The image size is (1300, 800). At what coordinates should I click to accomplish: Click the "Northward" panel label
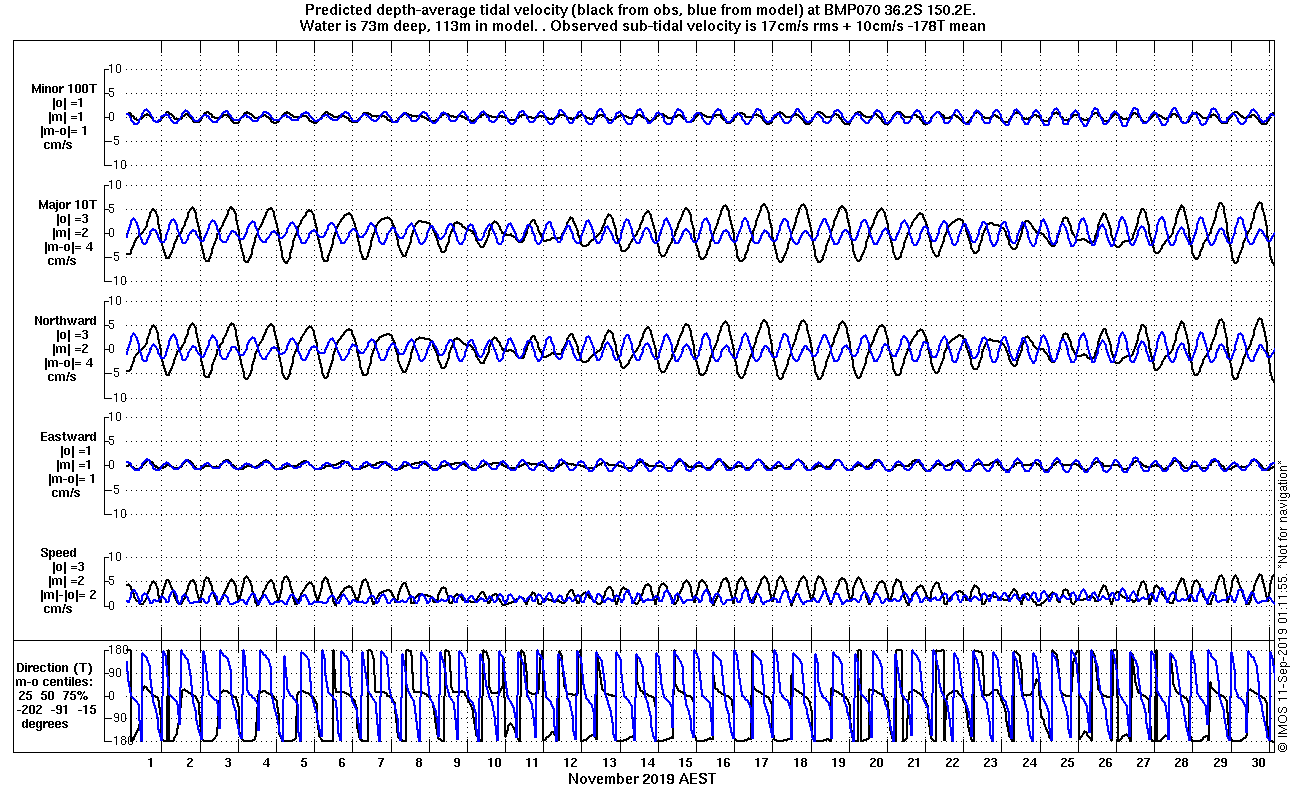[65, 321]
